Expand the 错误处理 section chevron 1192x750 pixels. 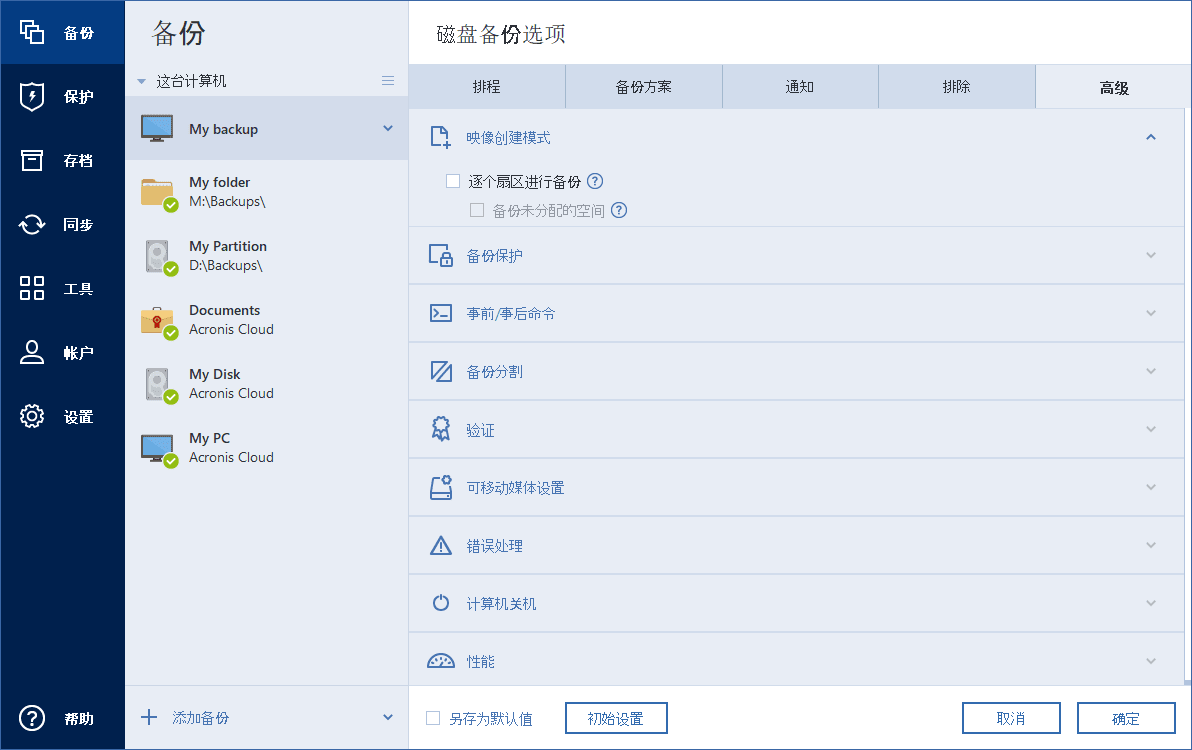coord(1151,546)
